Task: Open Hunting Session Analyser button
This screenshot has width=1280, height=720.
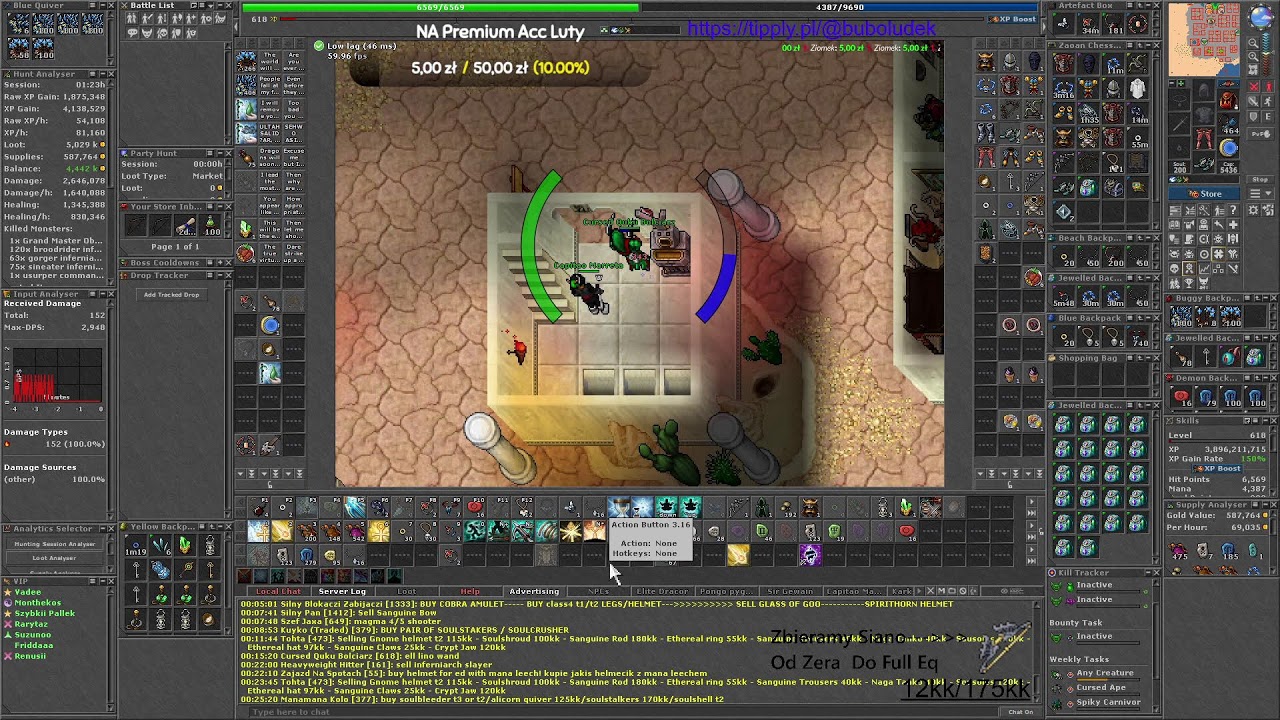Action: pos(54,544)
